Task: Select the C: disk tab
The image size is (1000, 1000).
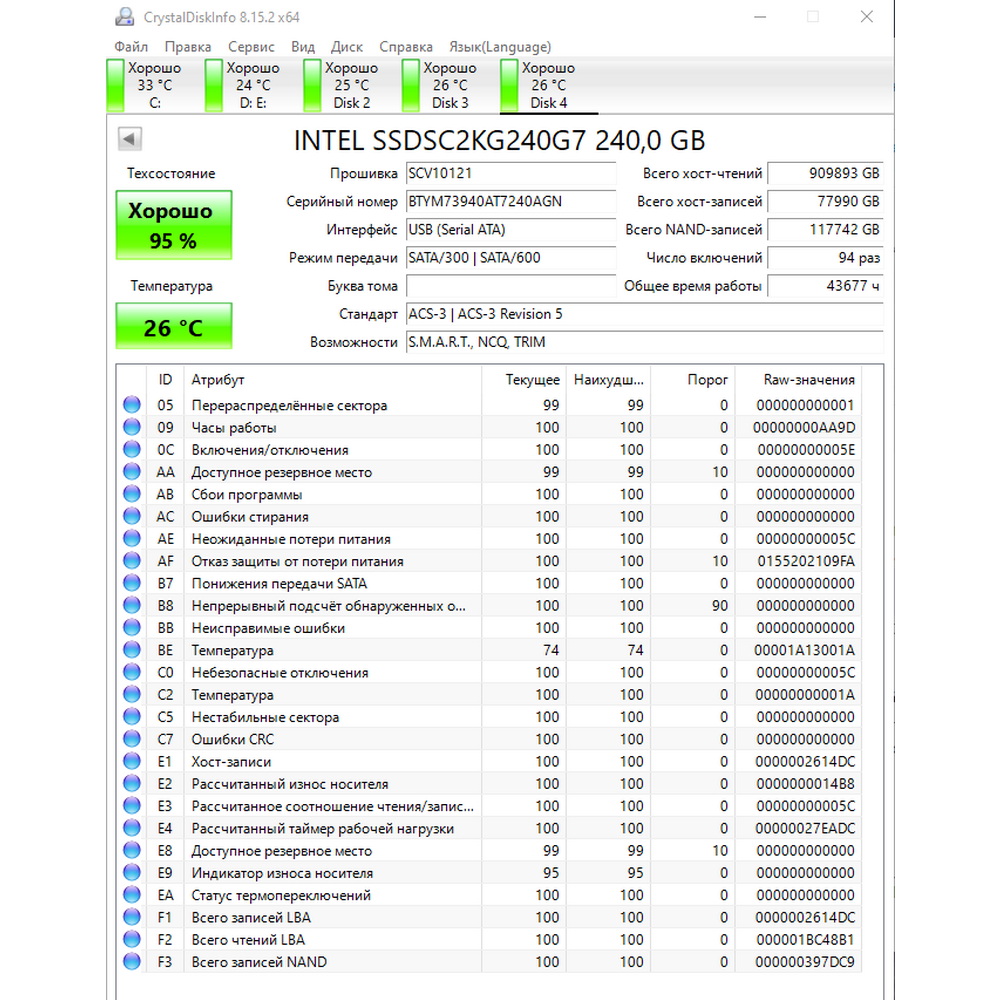Action: (152, 85)
